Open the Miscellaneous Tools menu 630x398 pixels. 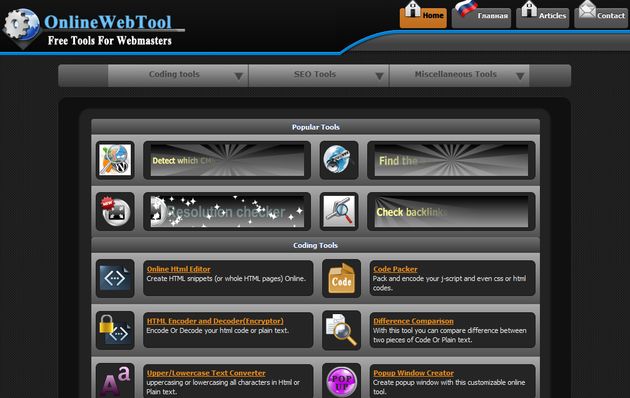(x=459, y=75)
